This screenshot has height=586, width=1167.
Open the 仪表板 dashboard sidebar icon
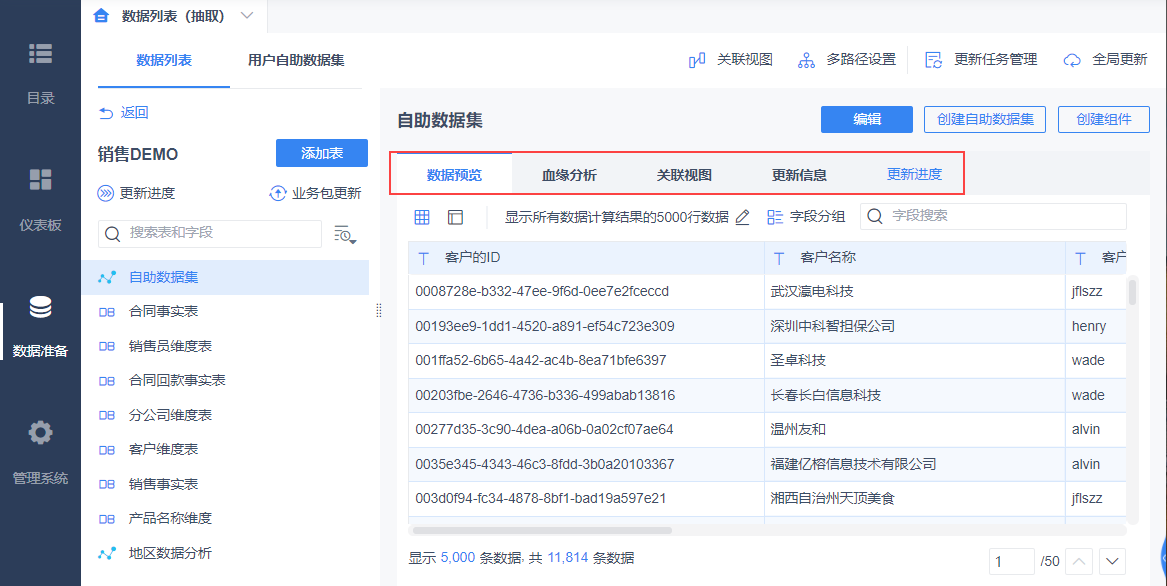tap(40, 179)
